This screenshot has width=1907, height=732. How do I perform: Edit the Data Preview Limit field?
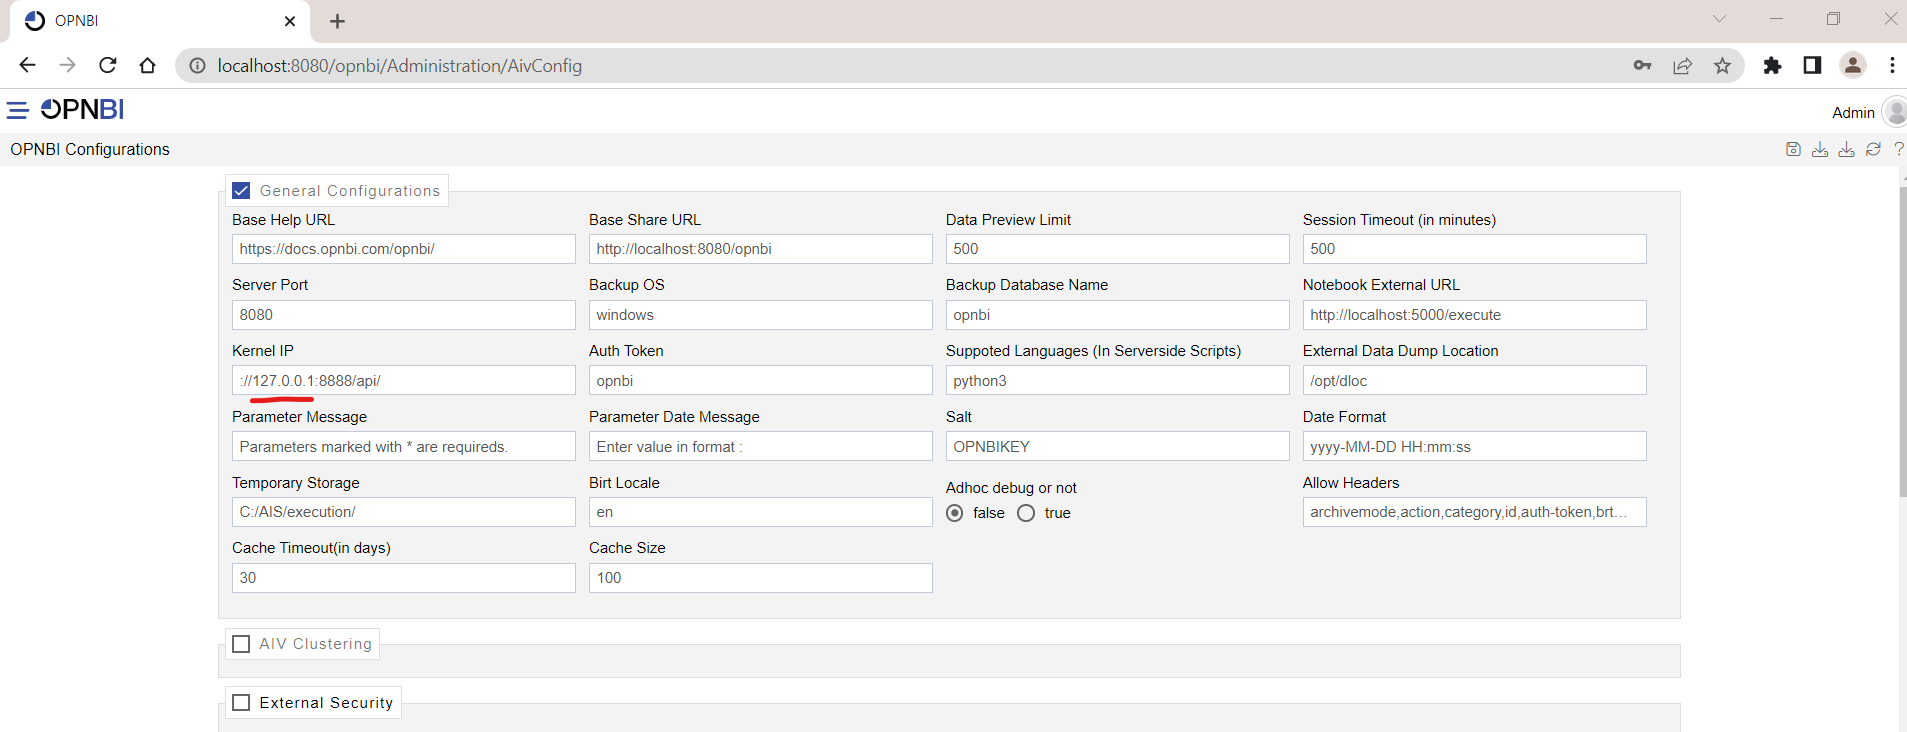point(1118,249)
